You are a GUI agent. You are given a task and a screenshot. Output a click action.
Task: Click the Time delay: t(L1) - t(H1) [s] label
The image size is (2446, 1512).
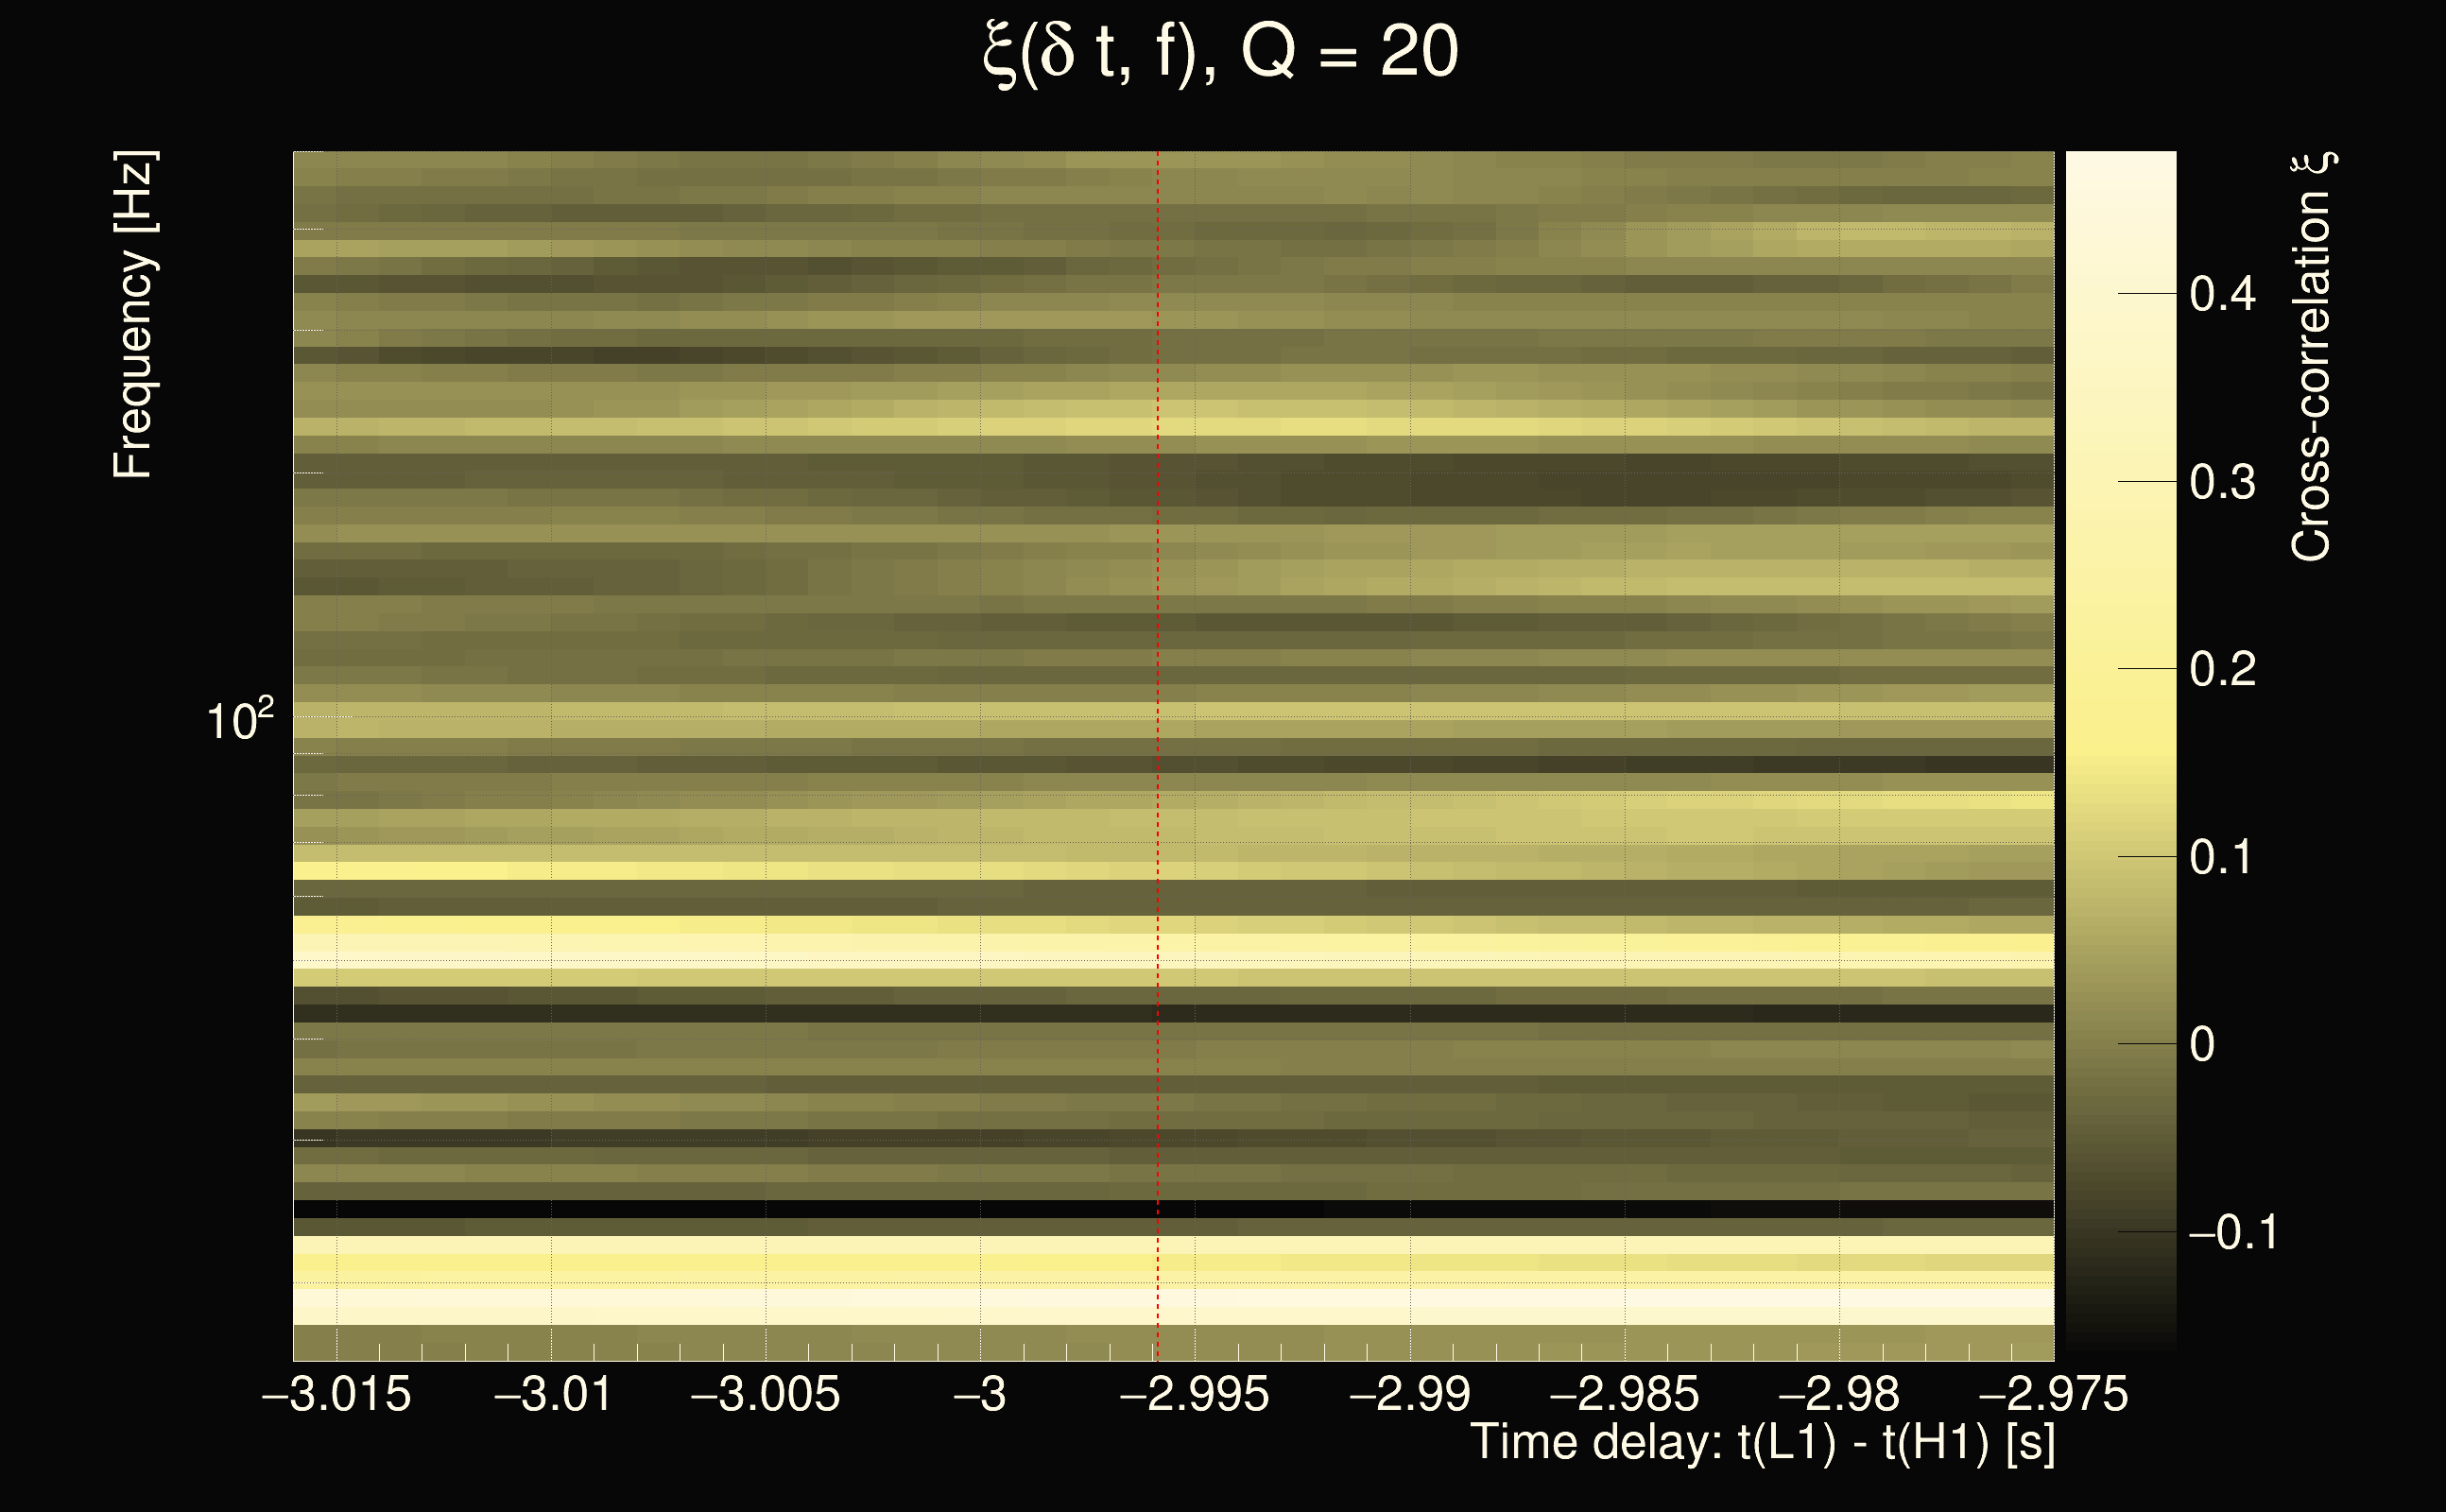coord(1762,1442)
